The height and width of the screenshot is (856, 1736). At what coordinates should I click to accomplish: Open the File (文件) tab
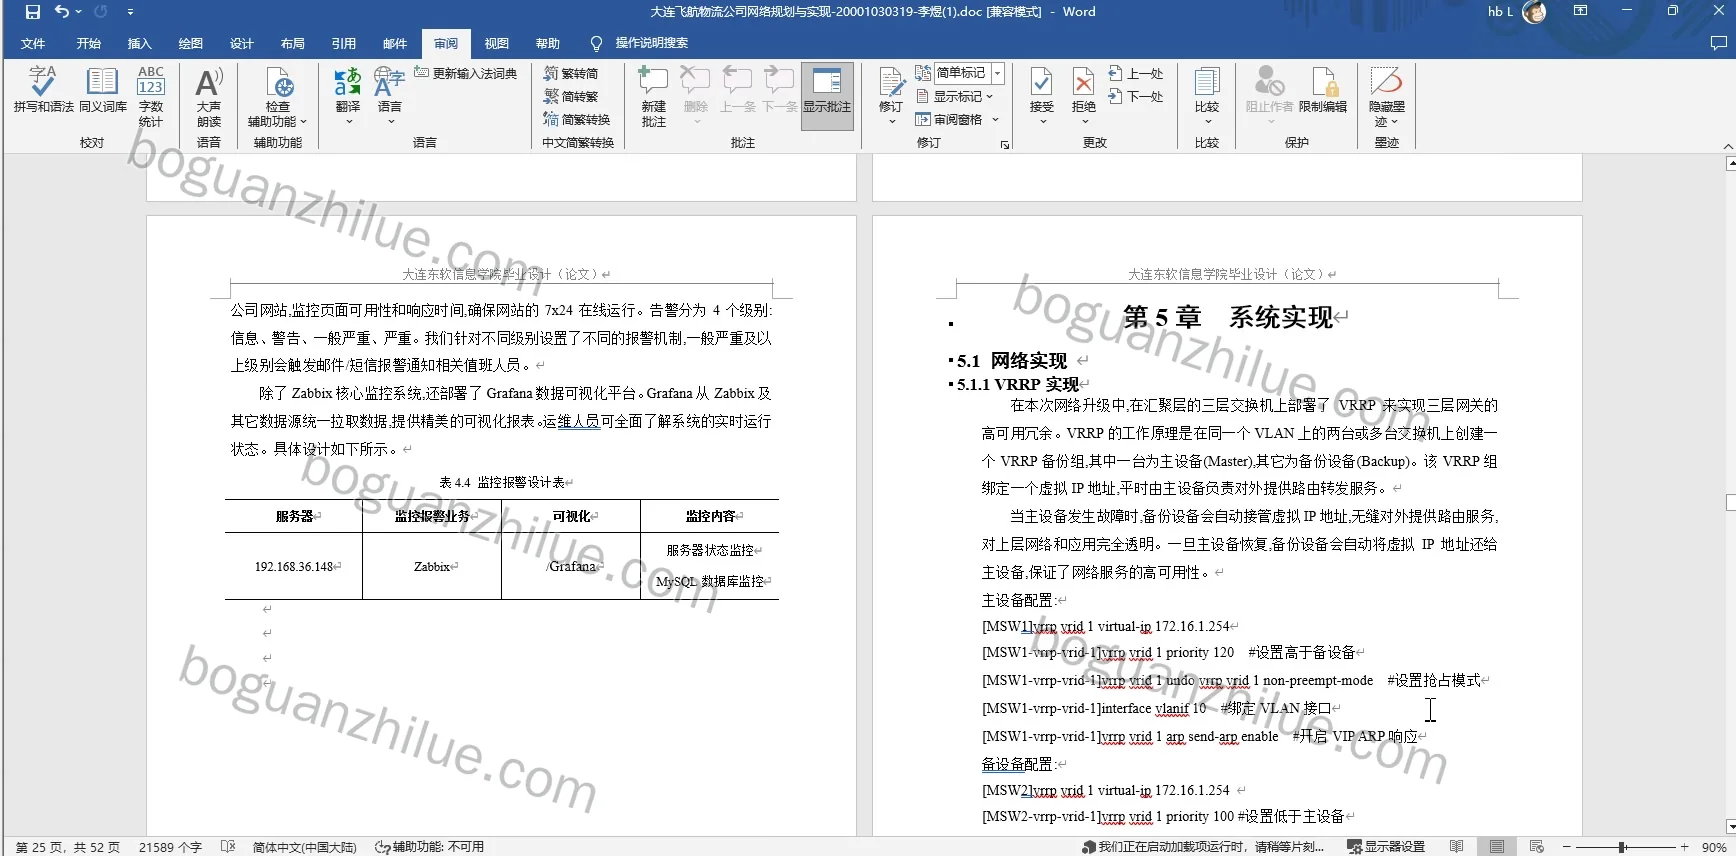tap(33, 43)
